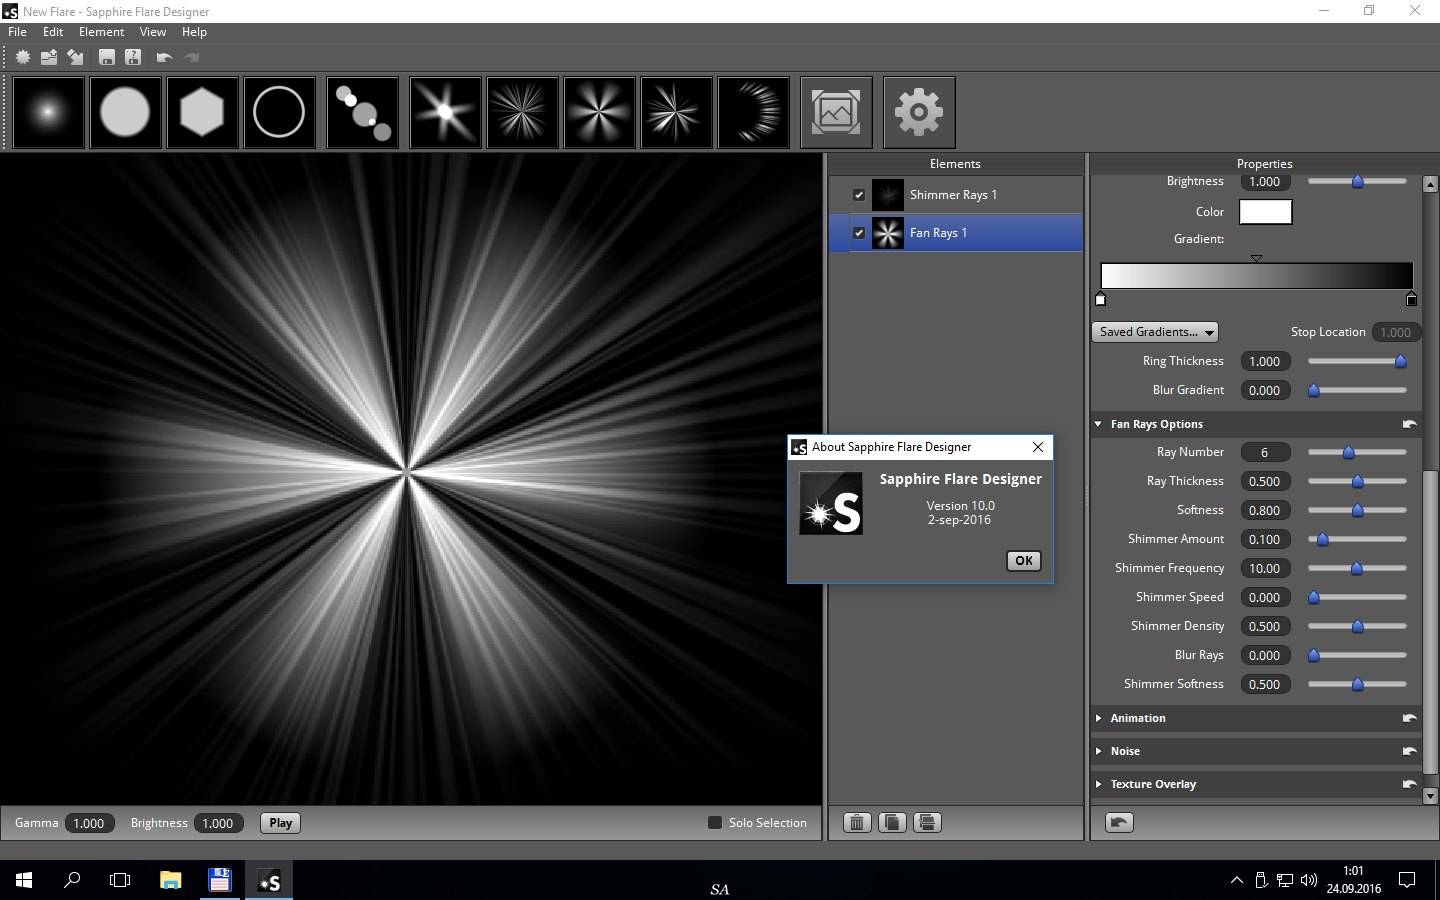Click the reset arrow under Properties panel
This screenshot has height=900, width=1440.
tap(1119, 822)
